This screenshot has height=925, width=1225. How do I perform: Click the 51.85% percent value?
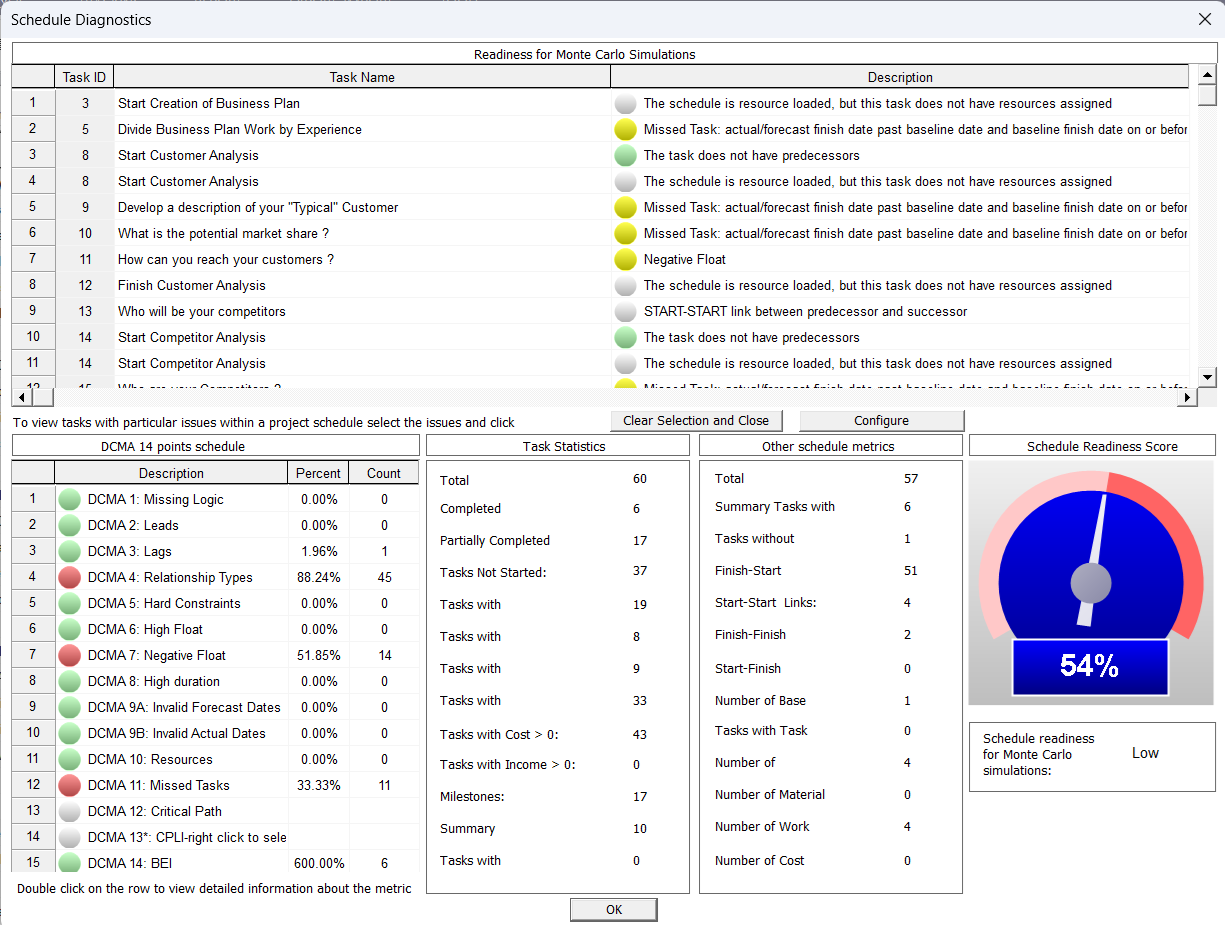[319, 655]
